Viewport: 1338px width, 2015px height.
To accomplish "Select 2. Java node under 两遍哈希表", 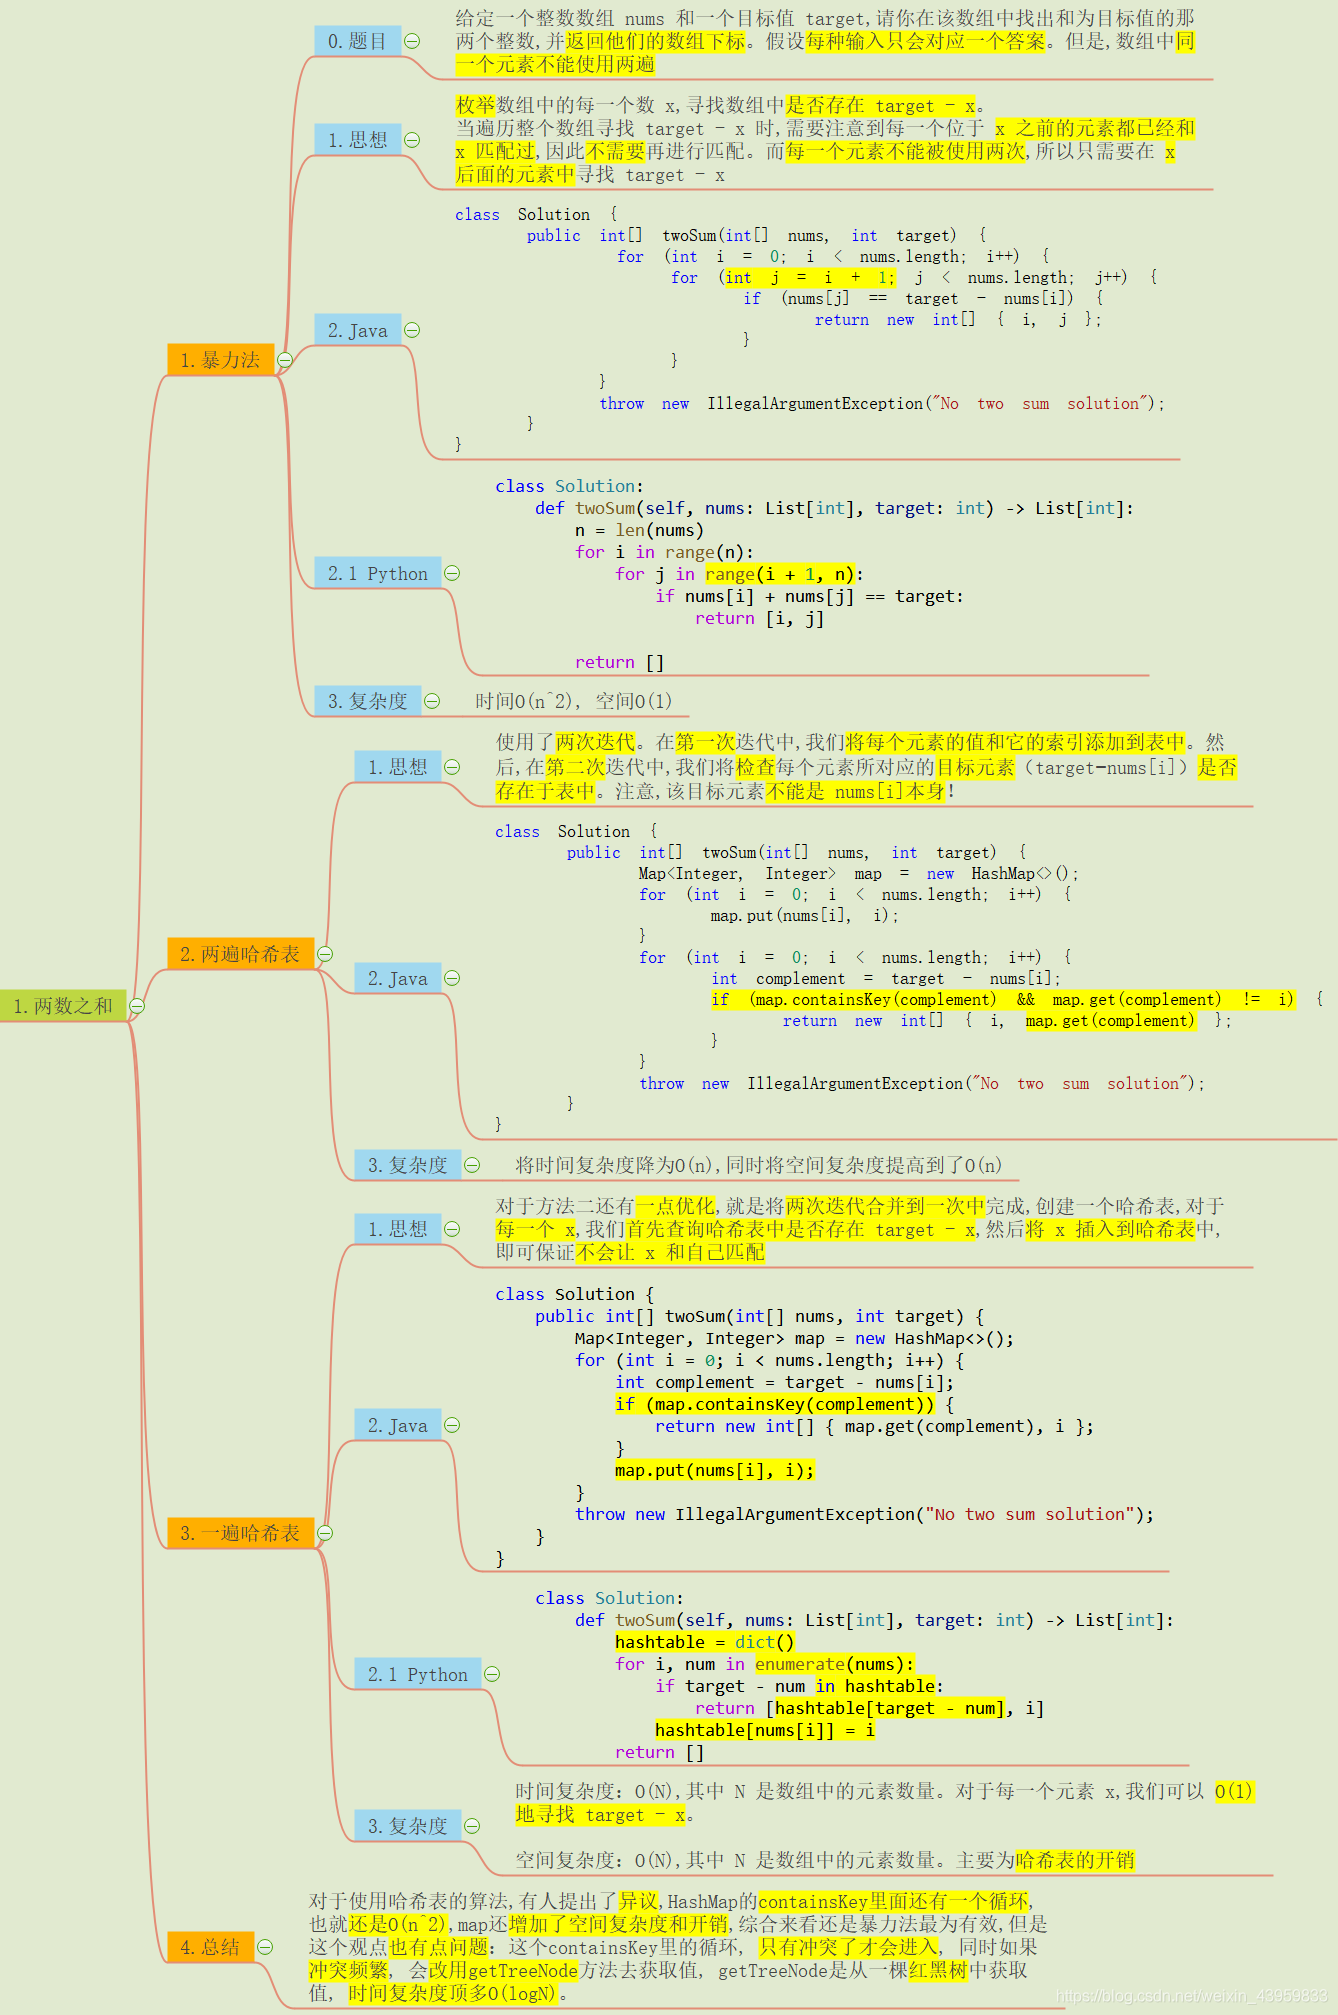I will click(x=397, y=978).
